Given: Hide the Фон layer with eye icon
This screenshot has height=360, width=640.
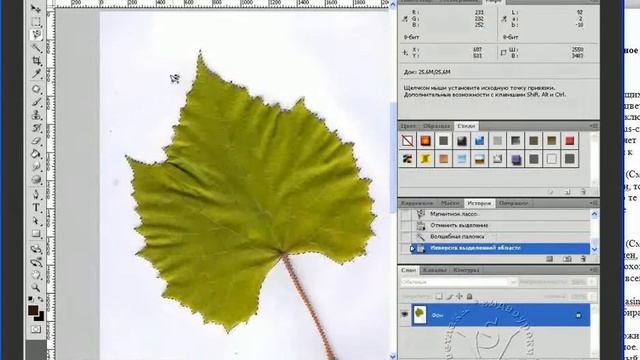Looking at the screenshot, I should 404,314.
